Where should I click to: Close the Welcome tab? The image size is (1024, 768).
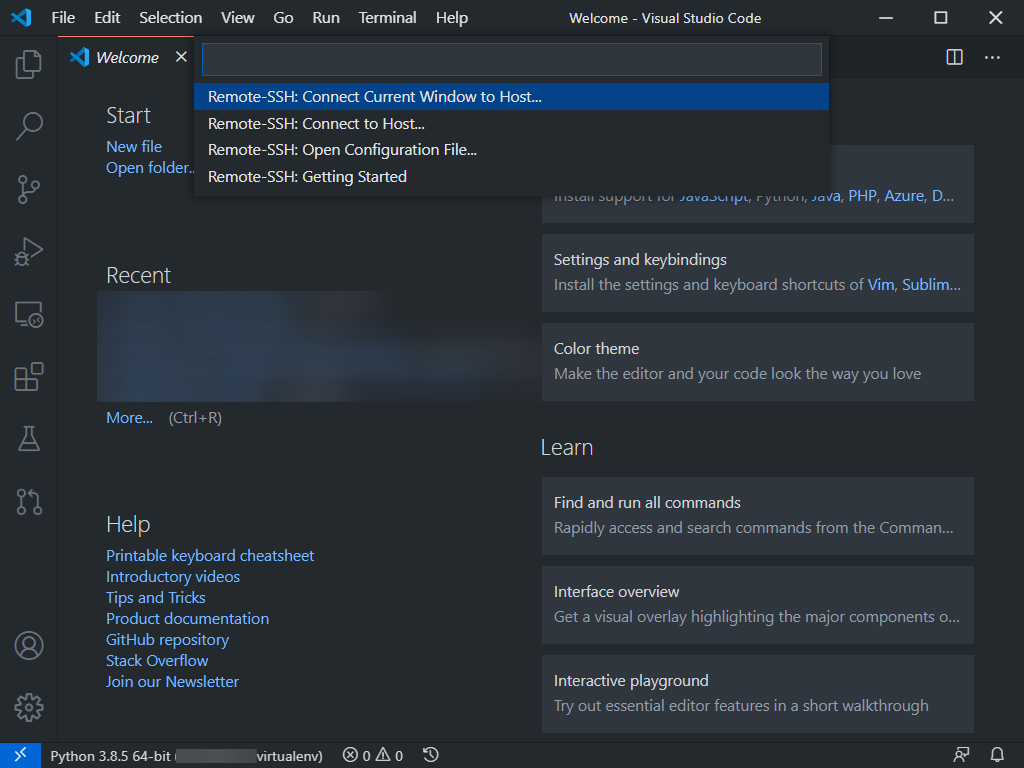pyautogui.click(x=182, y=57)
